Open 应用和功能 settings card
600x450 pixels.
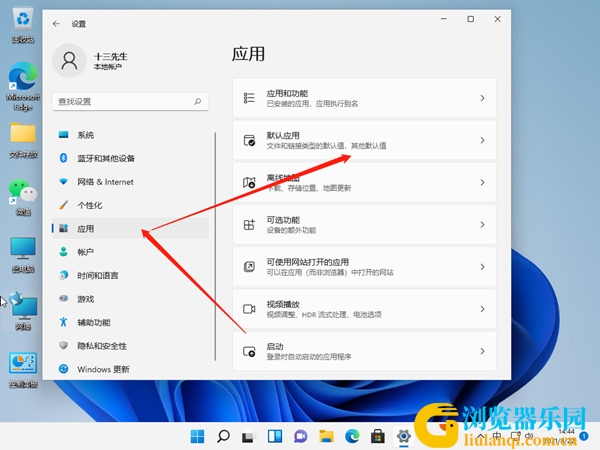[364, 98]
